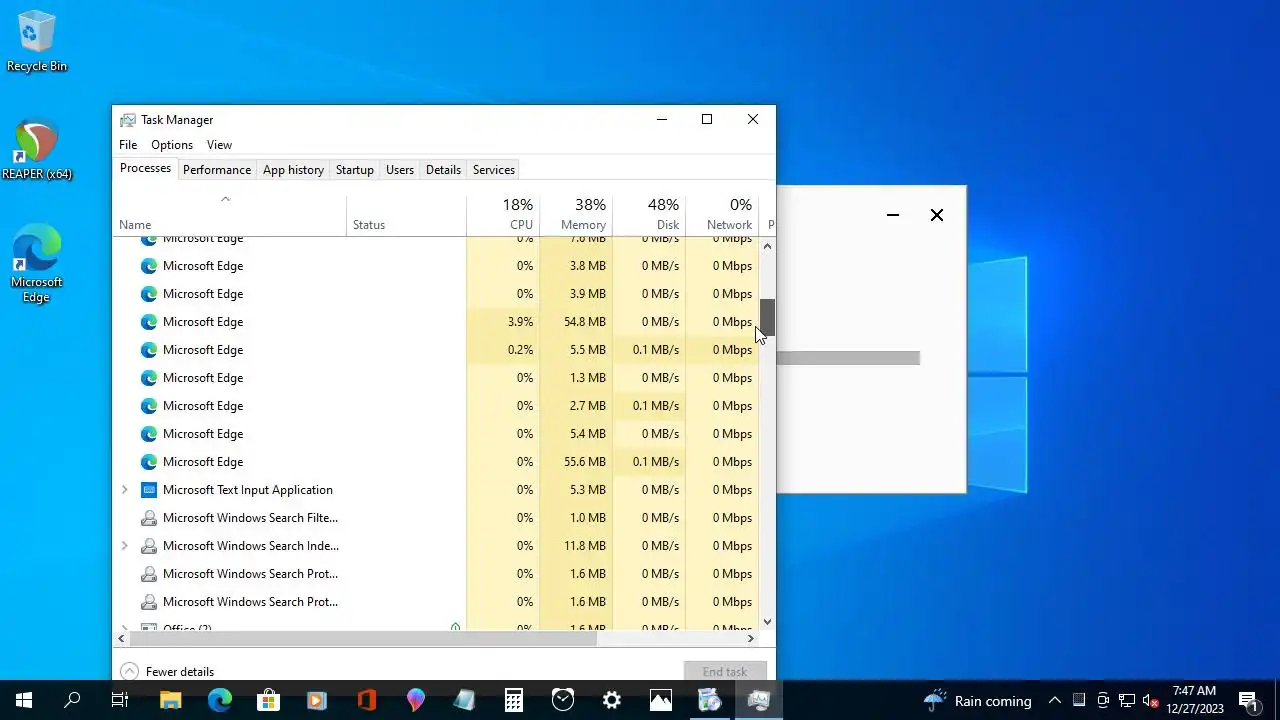Image resolution: width=1280 pixels, height=720 pixels.
Task: Open the File menu
Action: [x=128, y=145]
